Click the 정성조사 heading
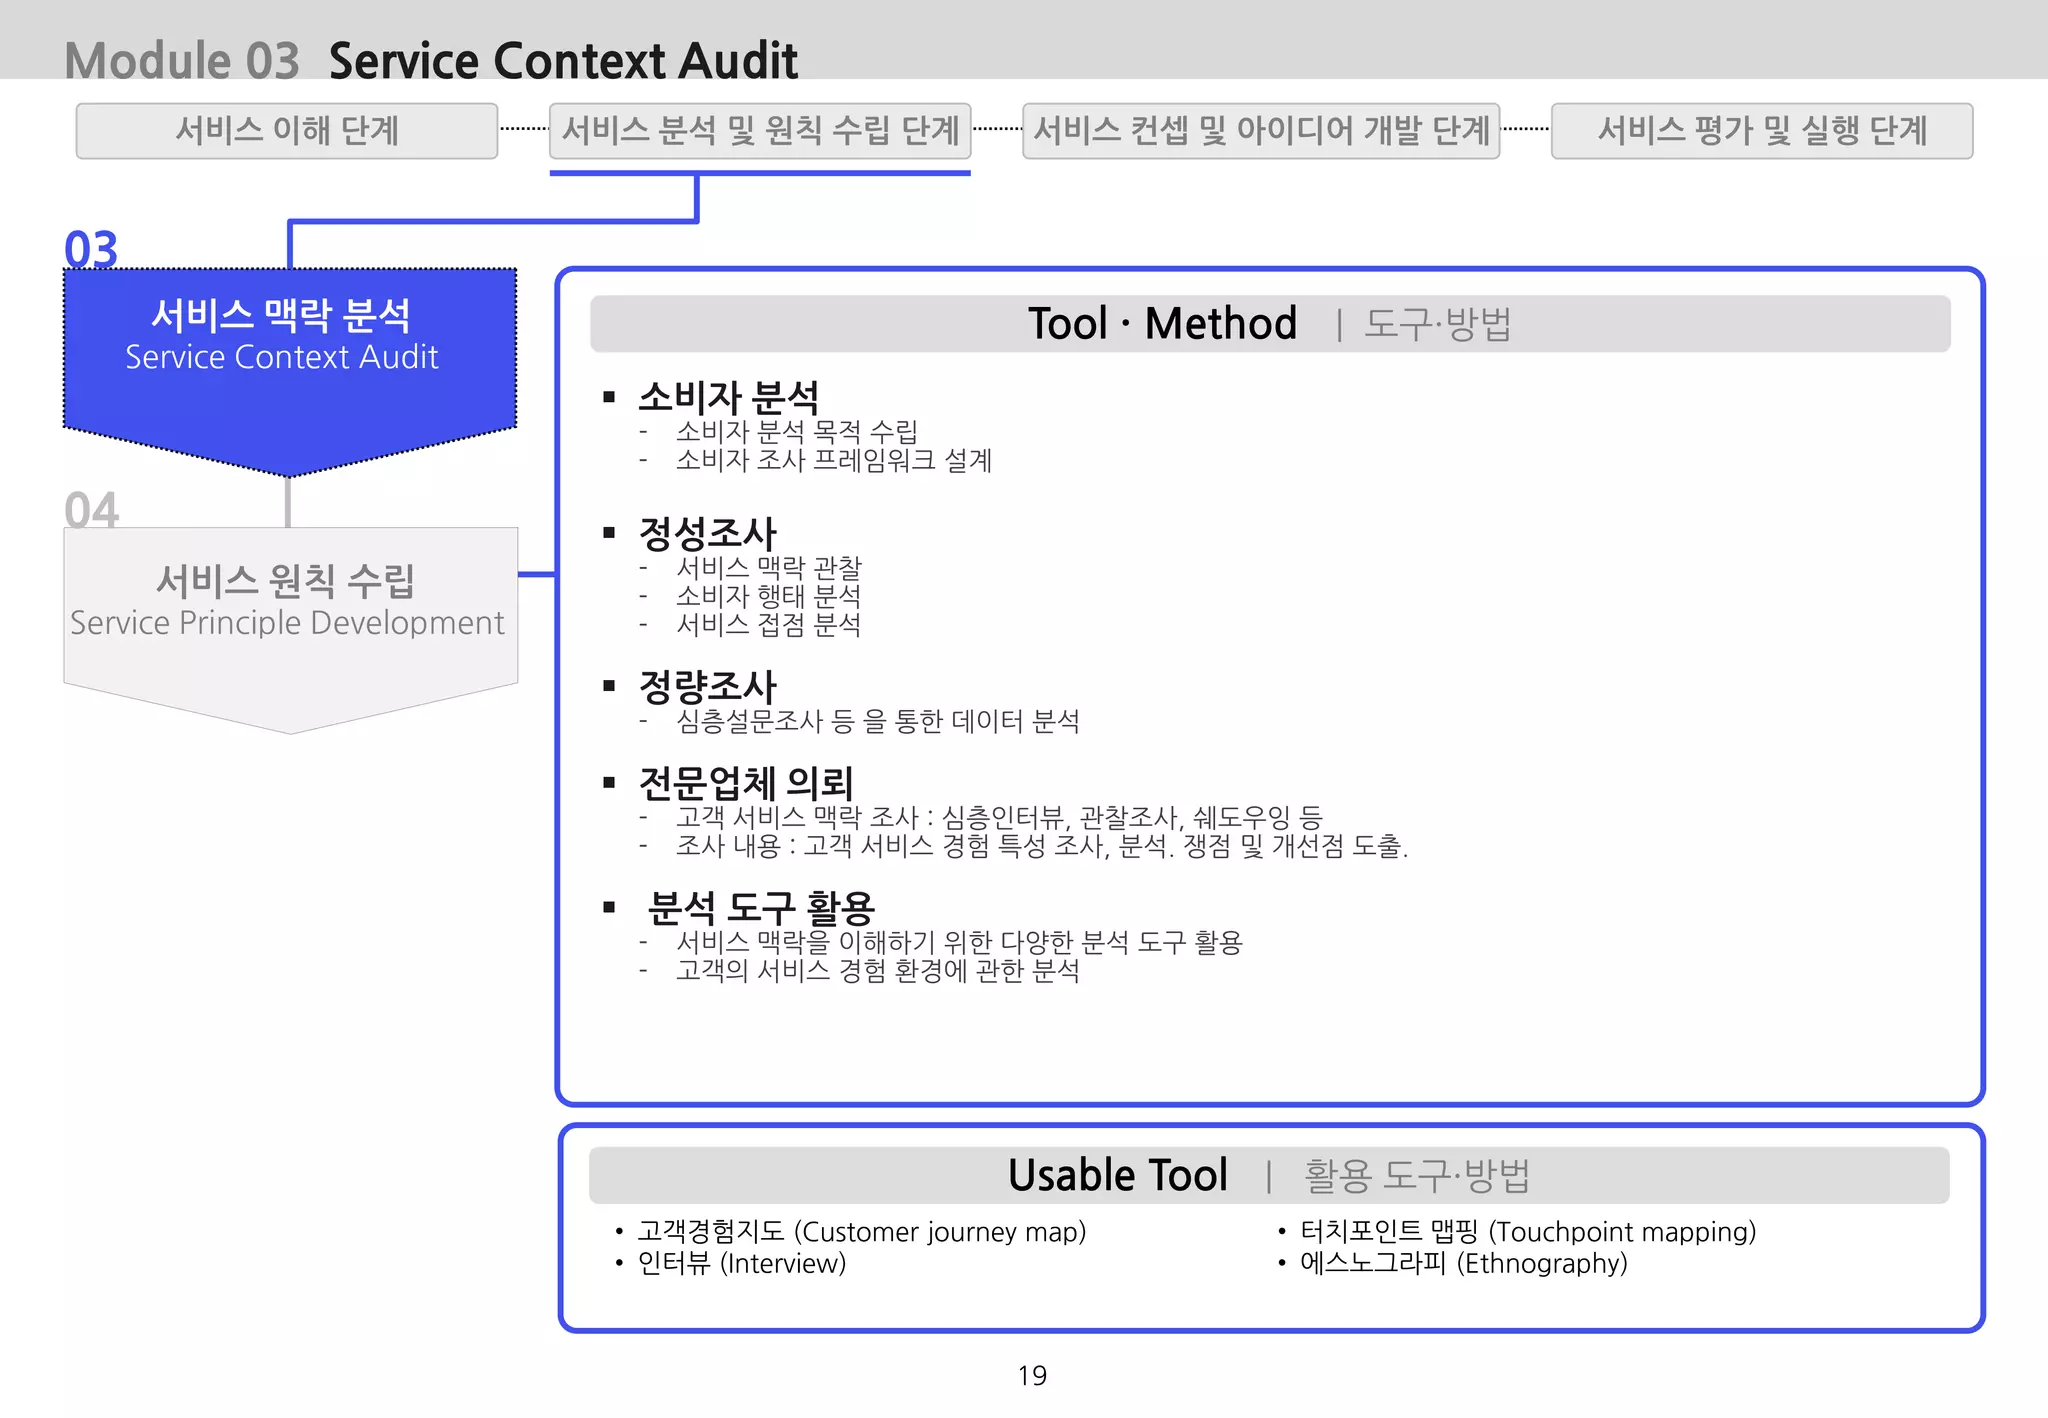This screenshot has width=2048, height=1418. (708, 533)
